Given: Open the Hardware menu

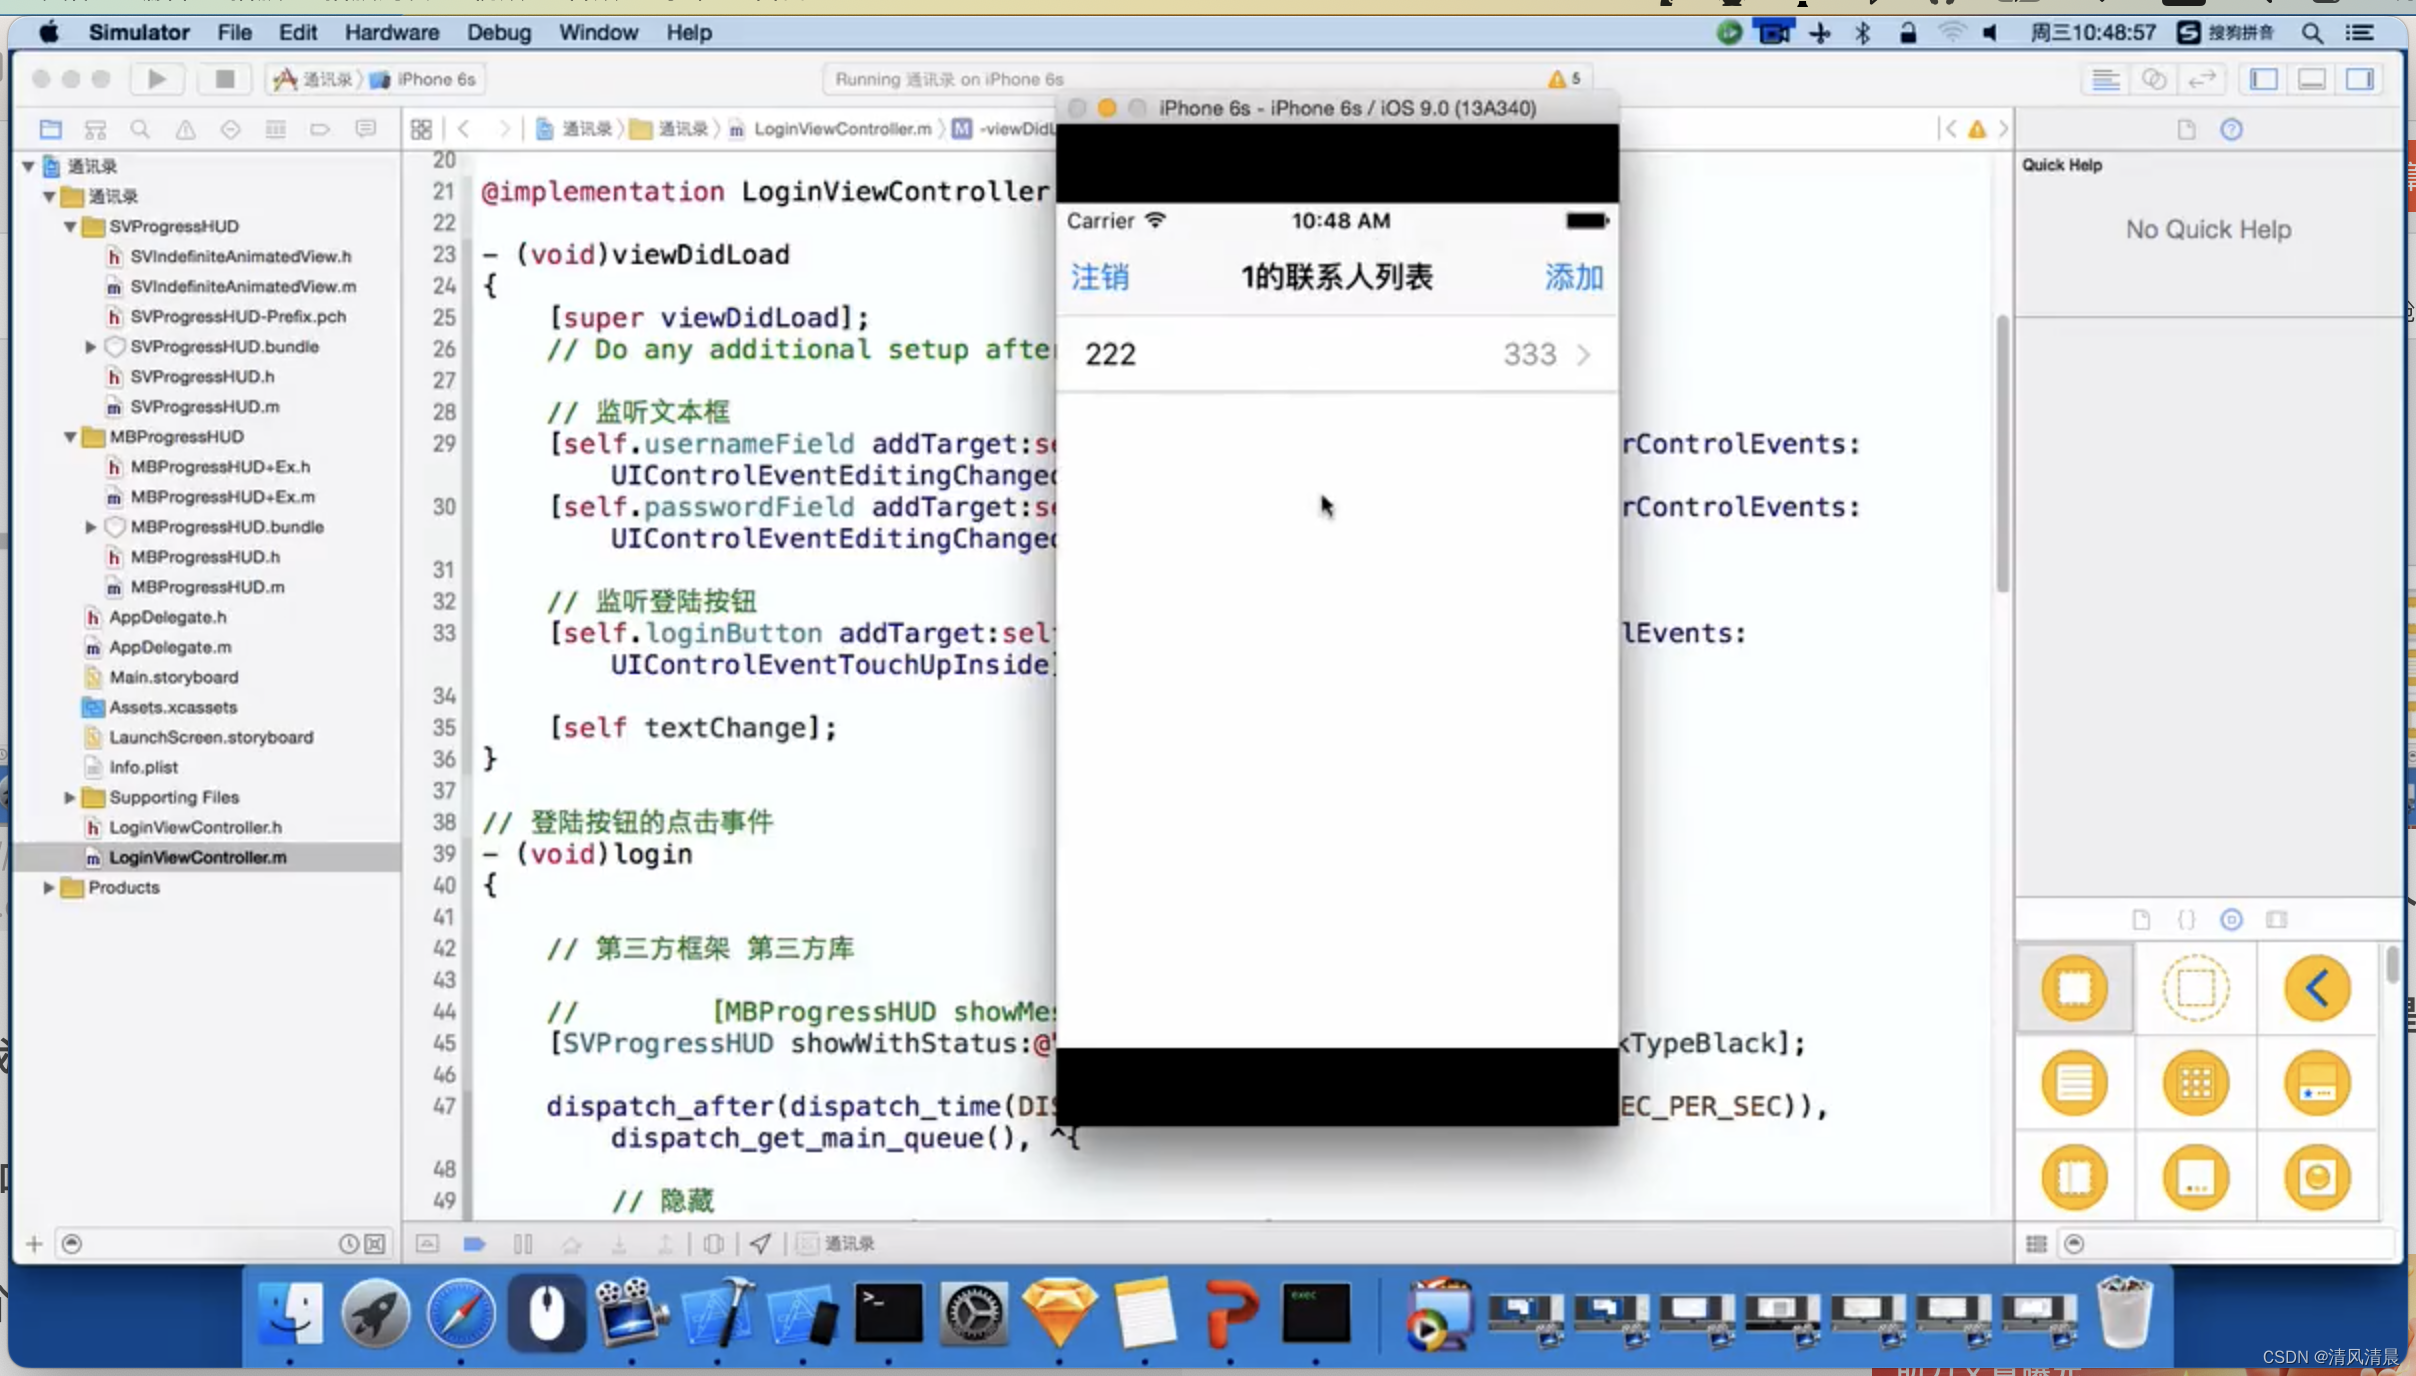Looking at the screenshot, I should pos(392,33).
